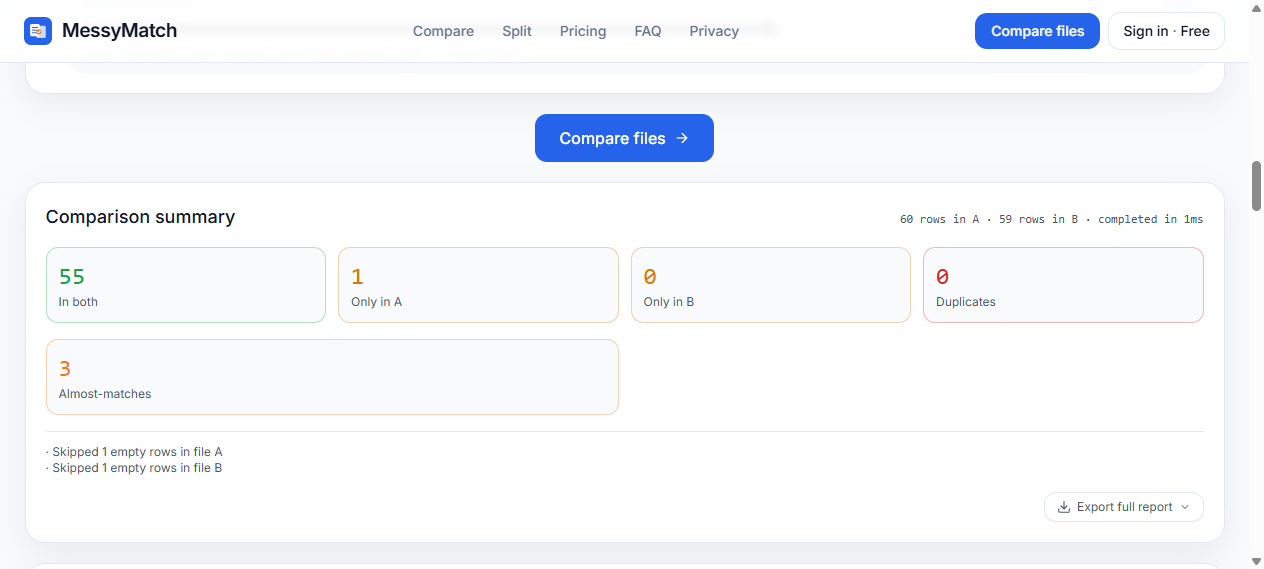Click the large Compare files arrow button

click(x=624, y=138)
